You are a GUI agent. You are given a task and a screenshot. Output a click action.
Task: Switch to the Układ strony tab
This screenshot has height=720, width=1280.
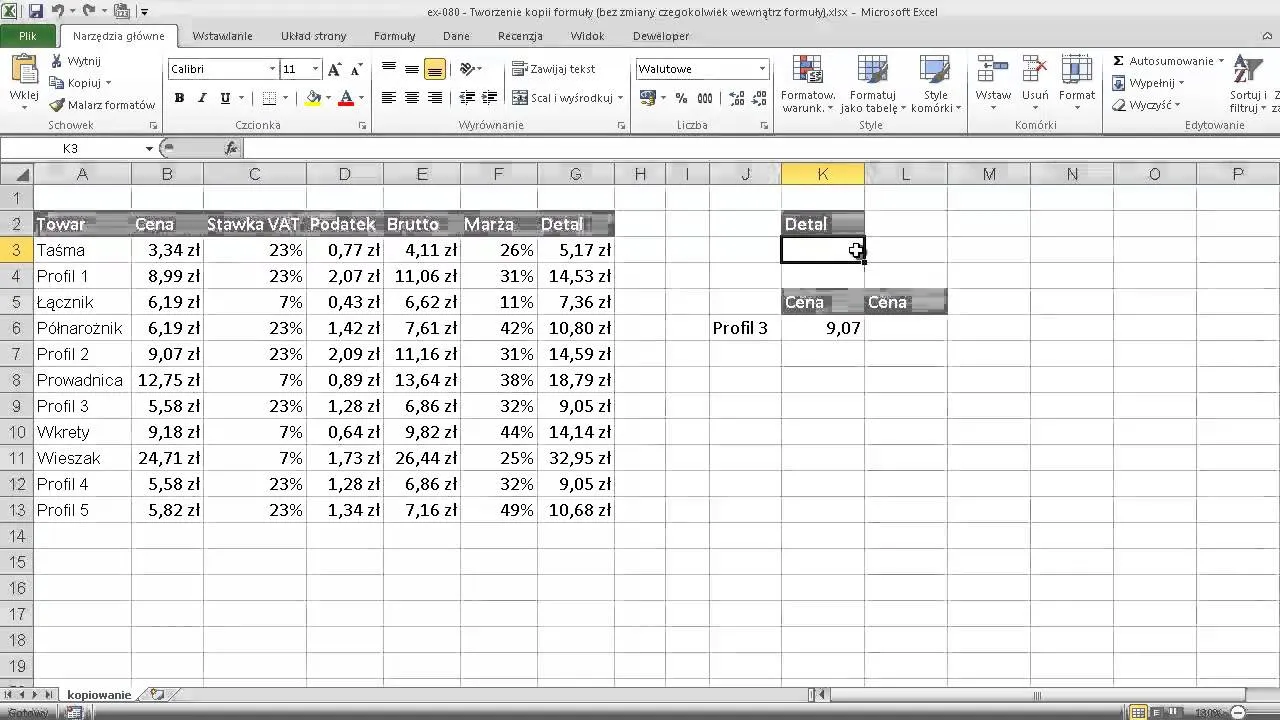pos(313,36)
